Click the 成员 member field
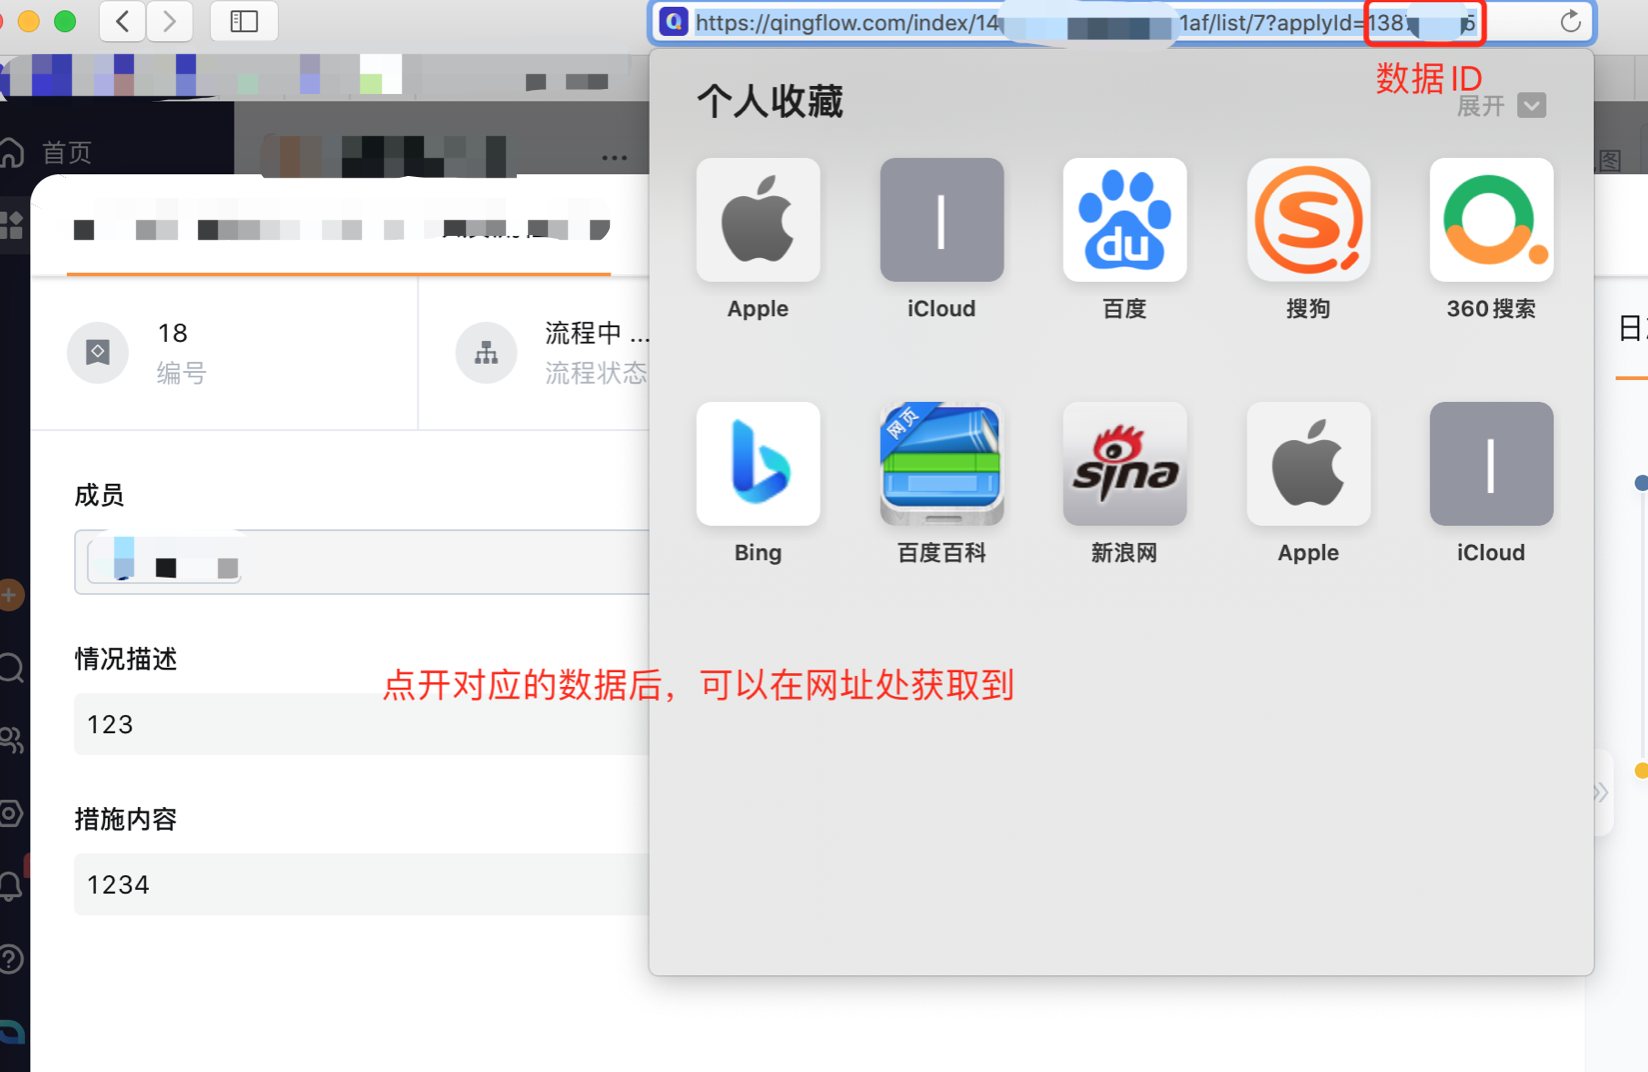This screenshot has width=1648, height=1072. (362, 562)
